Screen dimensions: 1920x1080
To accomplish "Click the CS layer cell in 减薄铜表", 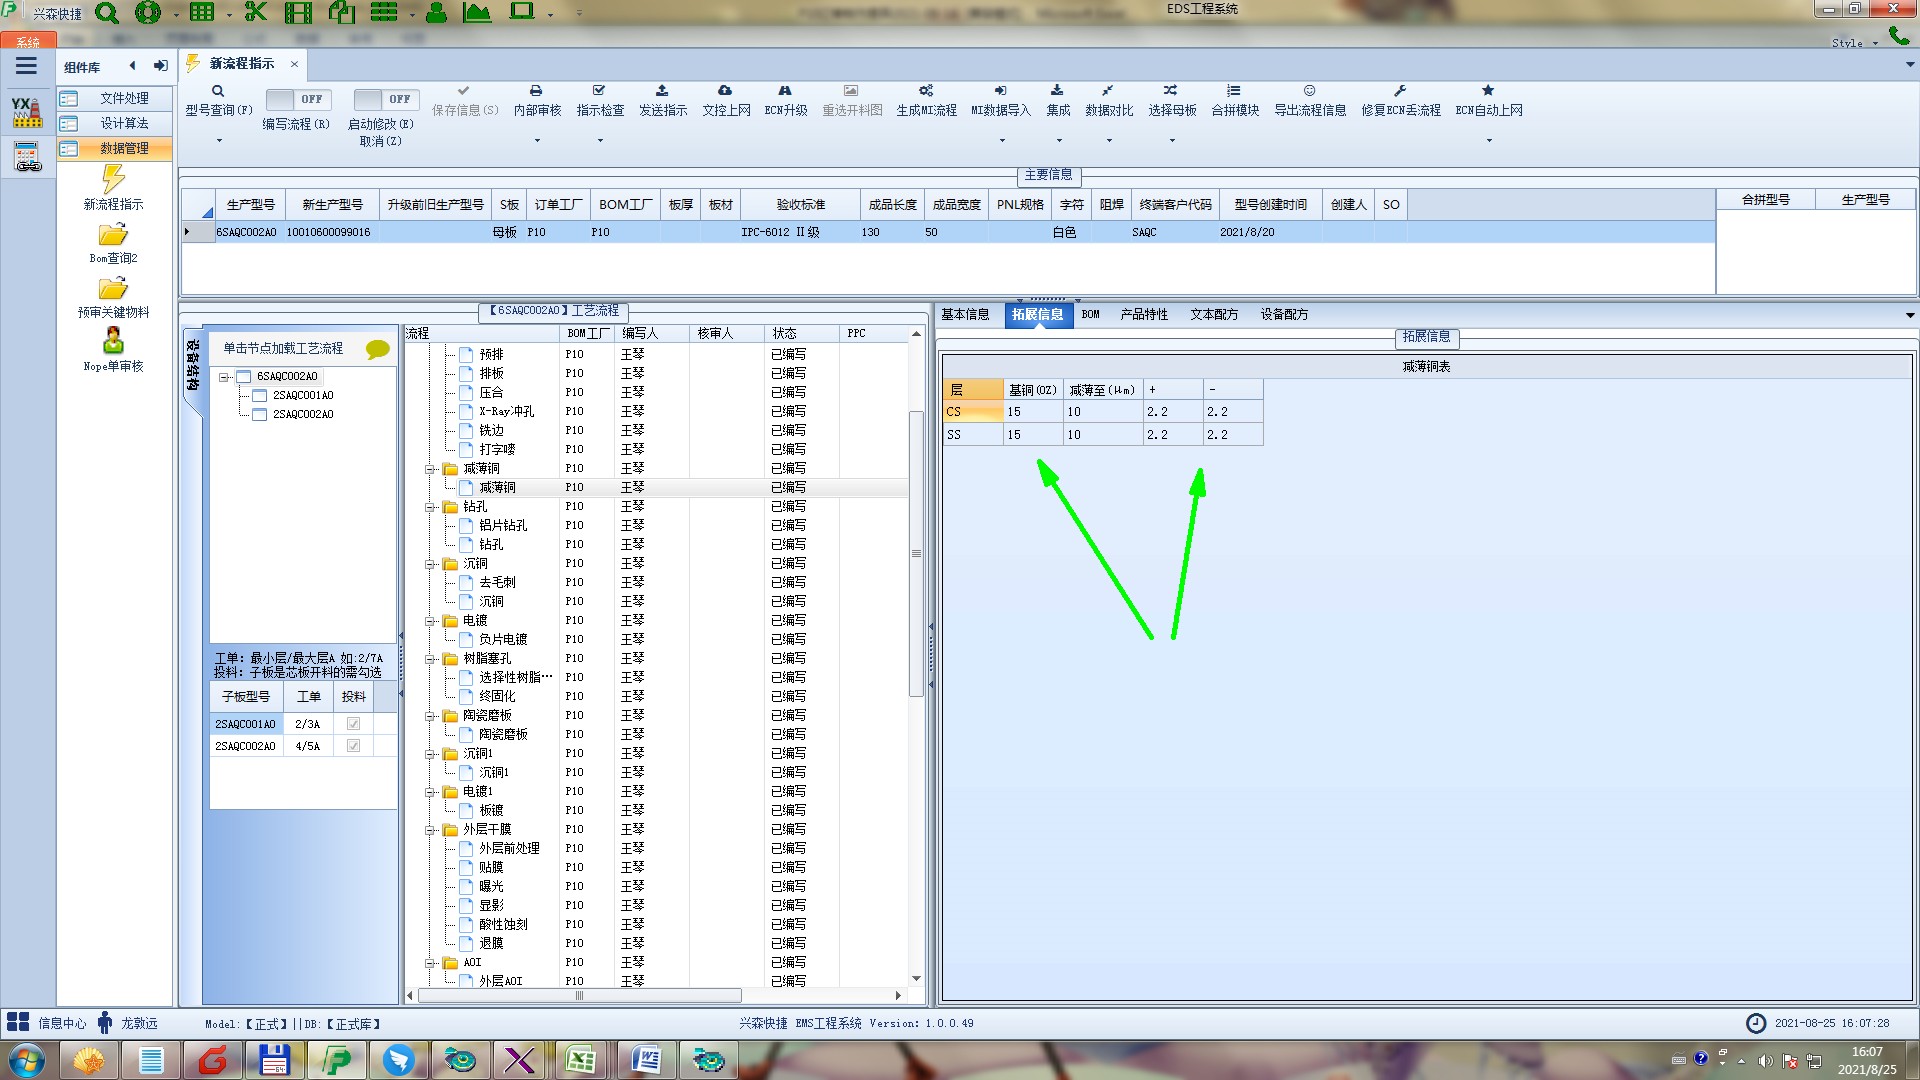I will [972, 412].
